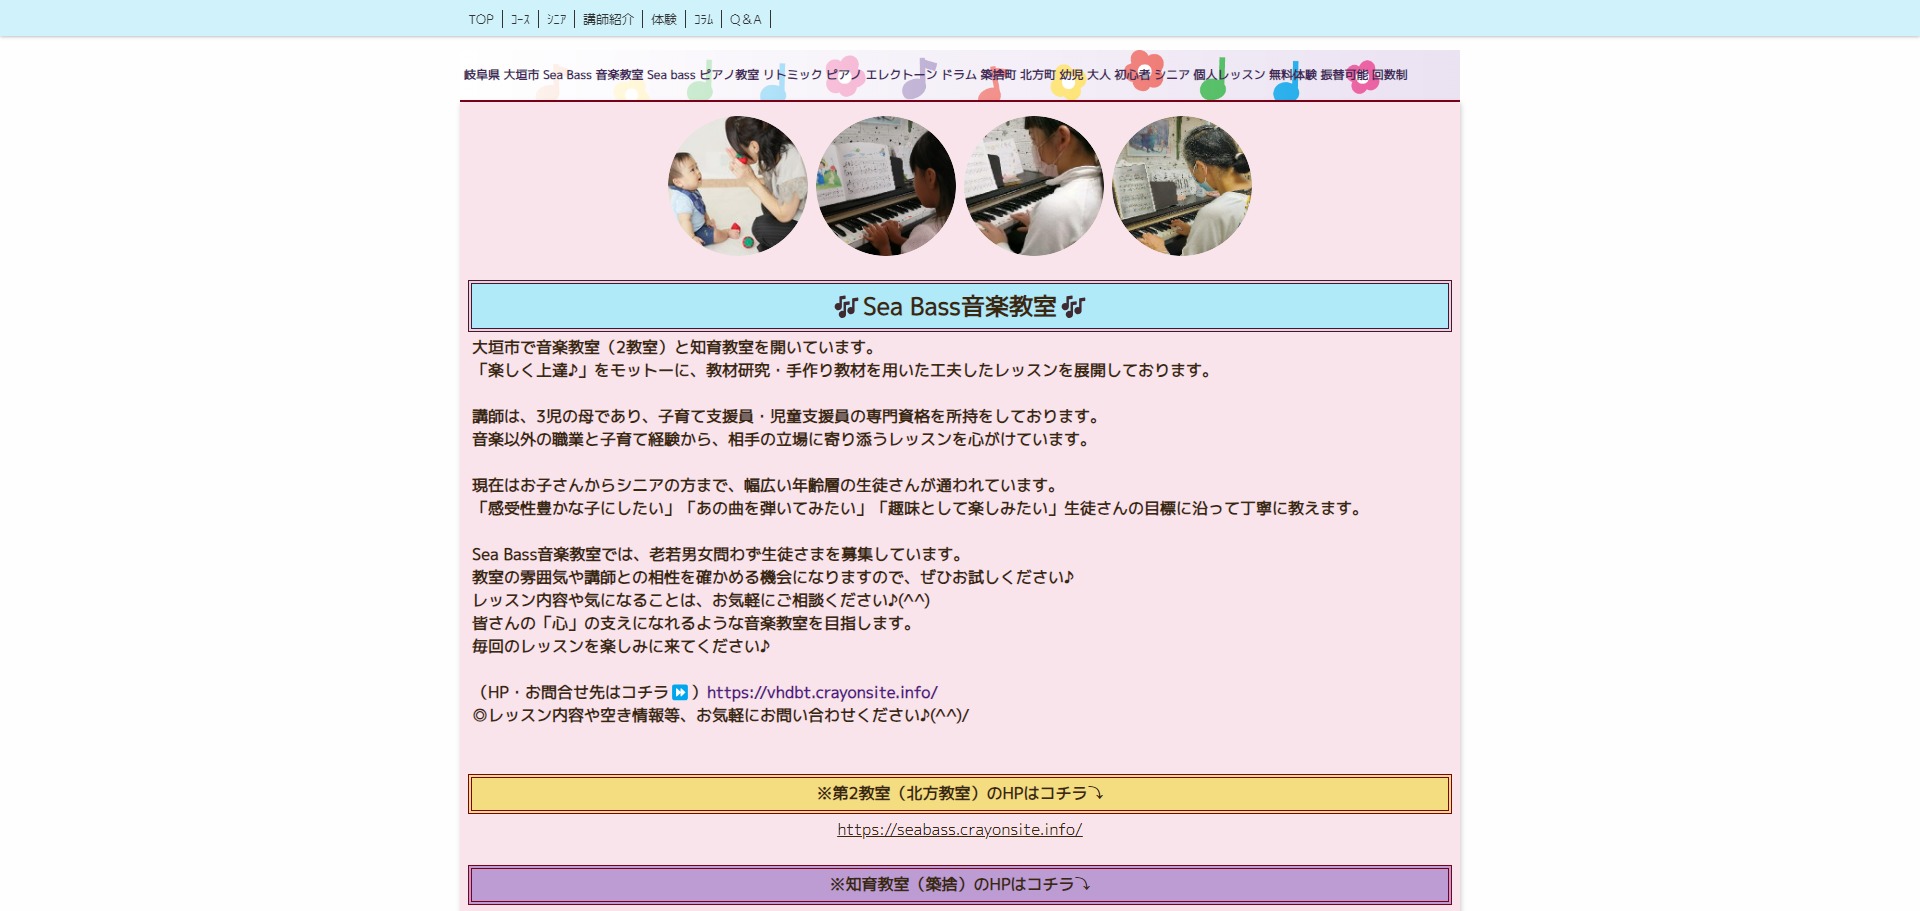Viewport: 1920px width, 911px height.
Task: Select the コース tab
Action: point(519,18)
